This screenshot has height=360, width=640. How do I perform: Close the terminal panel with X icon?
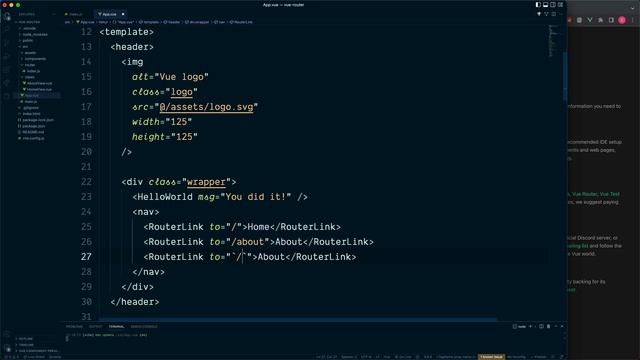pos(562,327)
